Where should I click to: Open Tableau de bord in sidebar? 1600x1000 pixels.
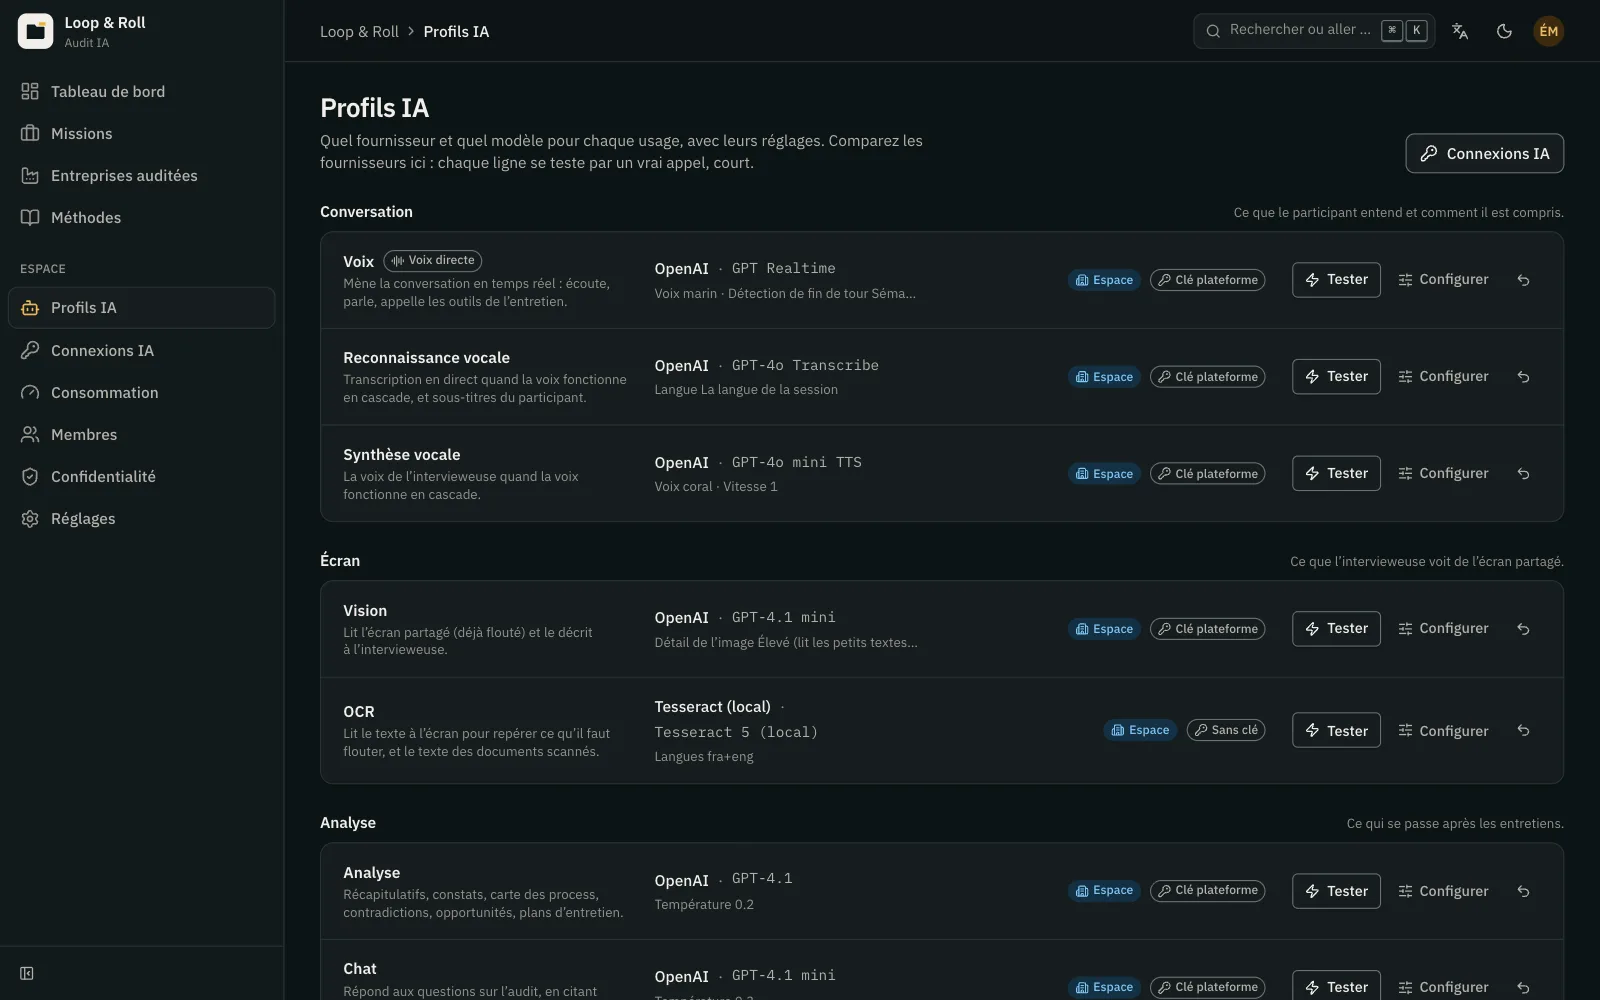coord(141,91)
